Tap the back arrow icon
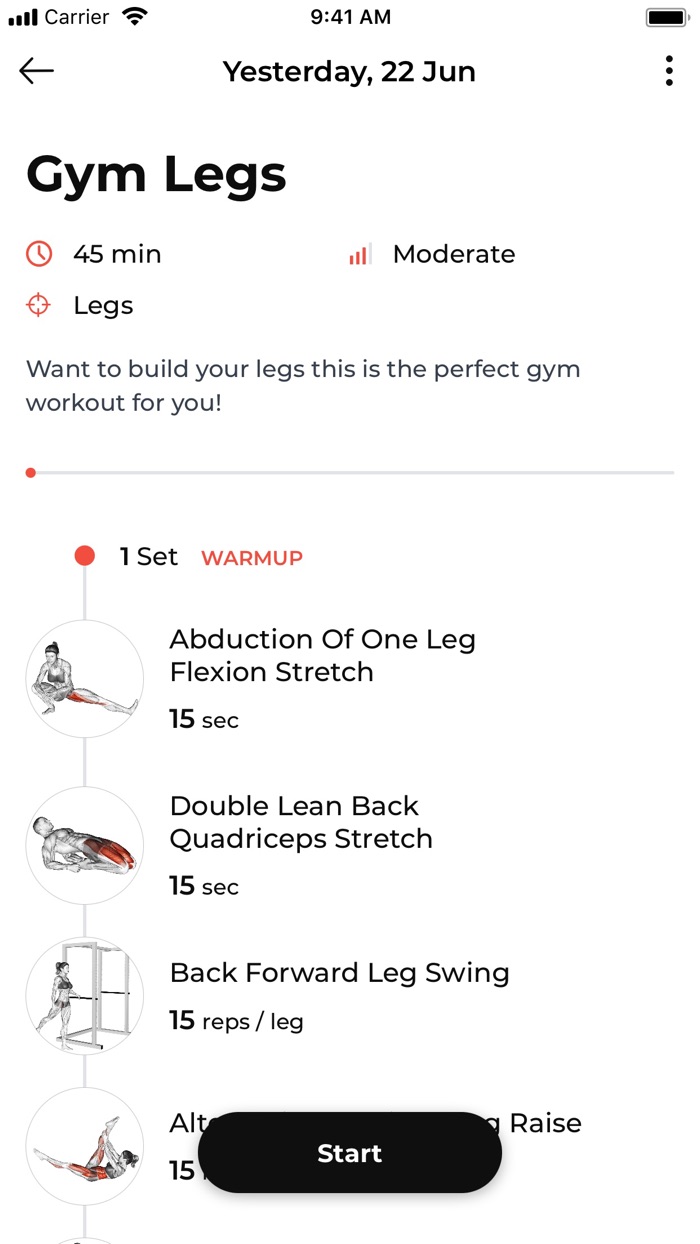Viewport: 700px width, 1244px height. point(37,71)
